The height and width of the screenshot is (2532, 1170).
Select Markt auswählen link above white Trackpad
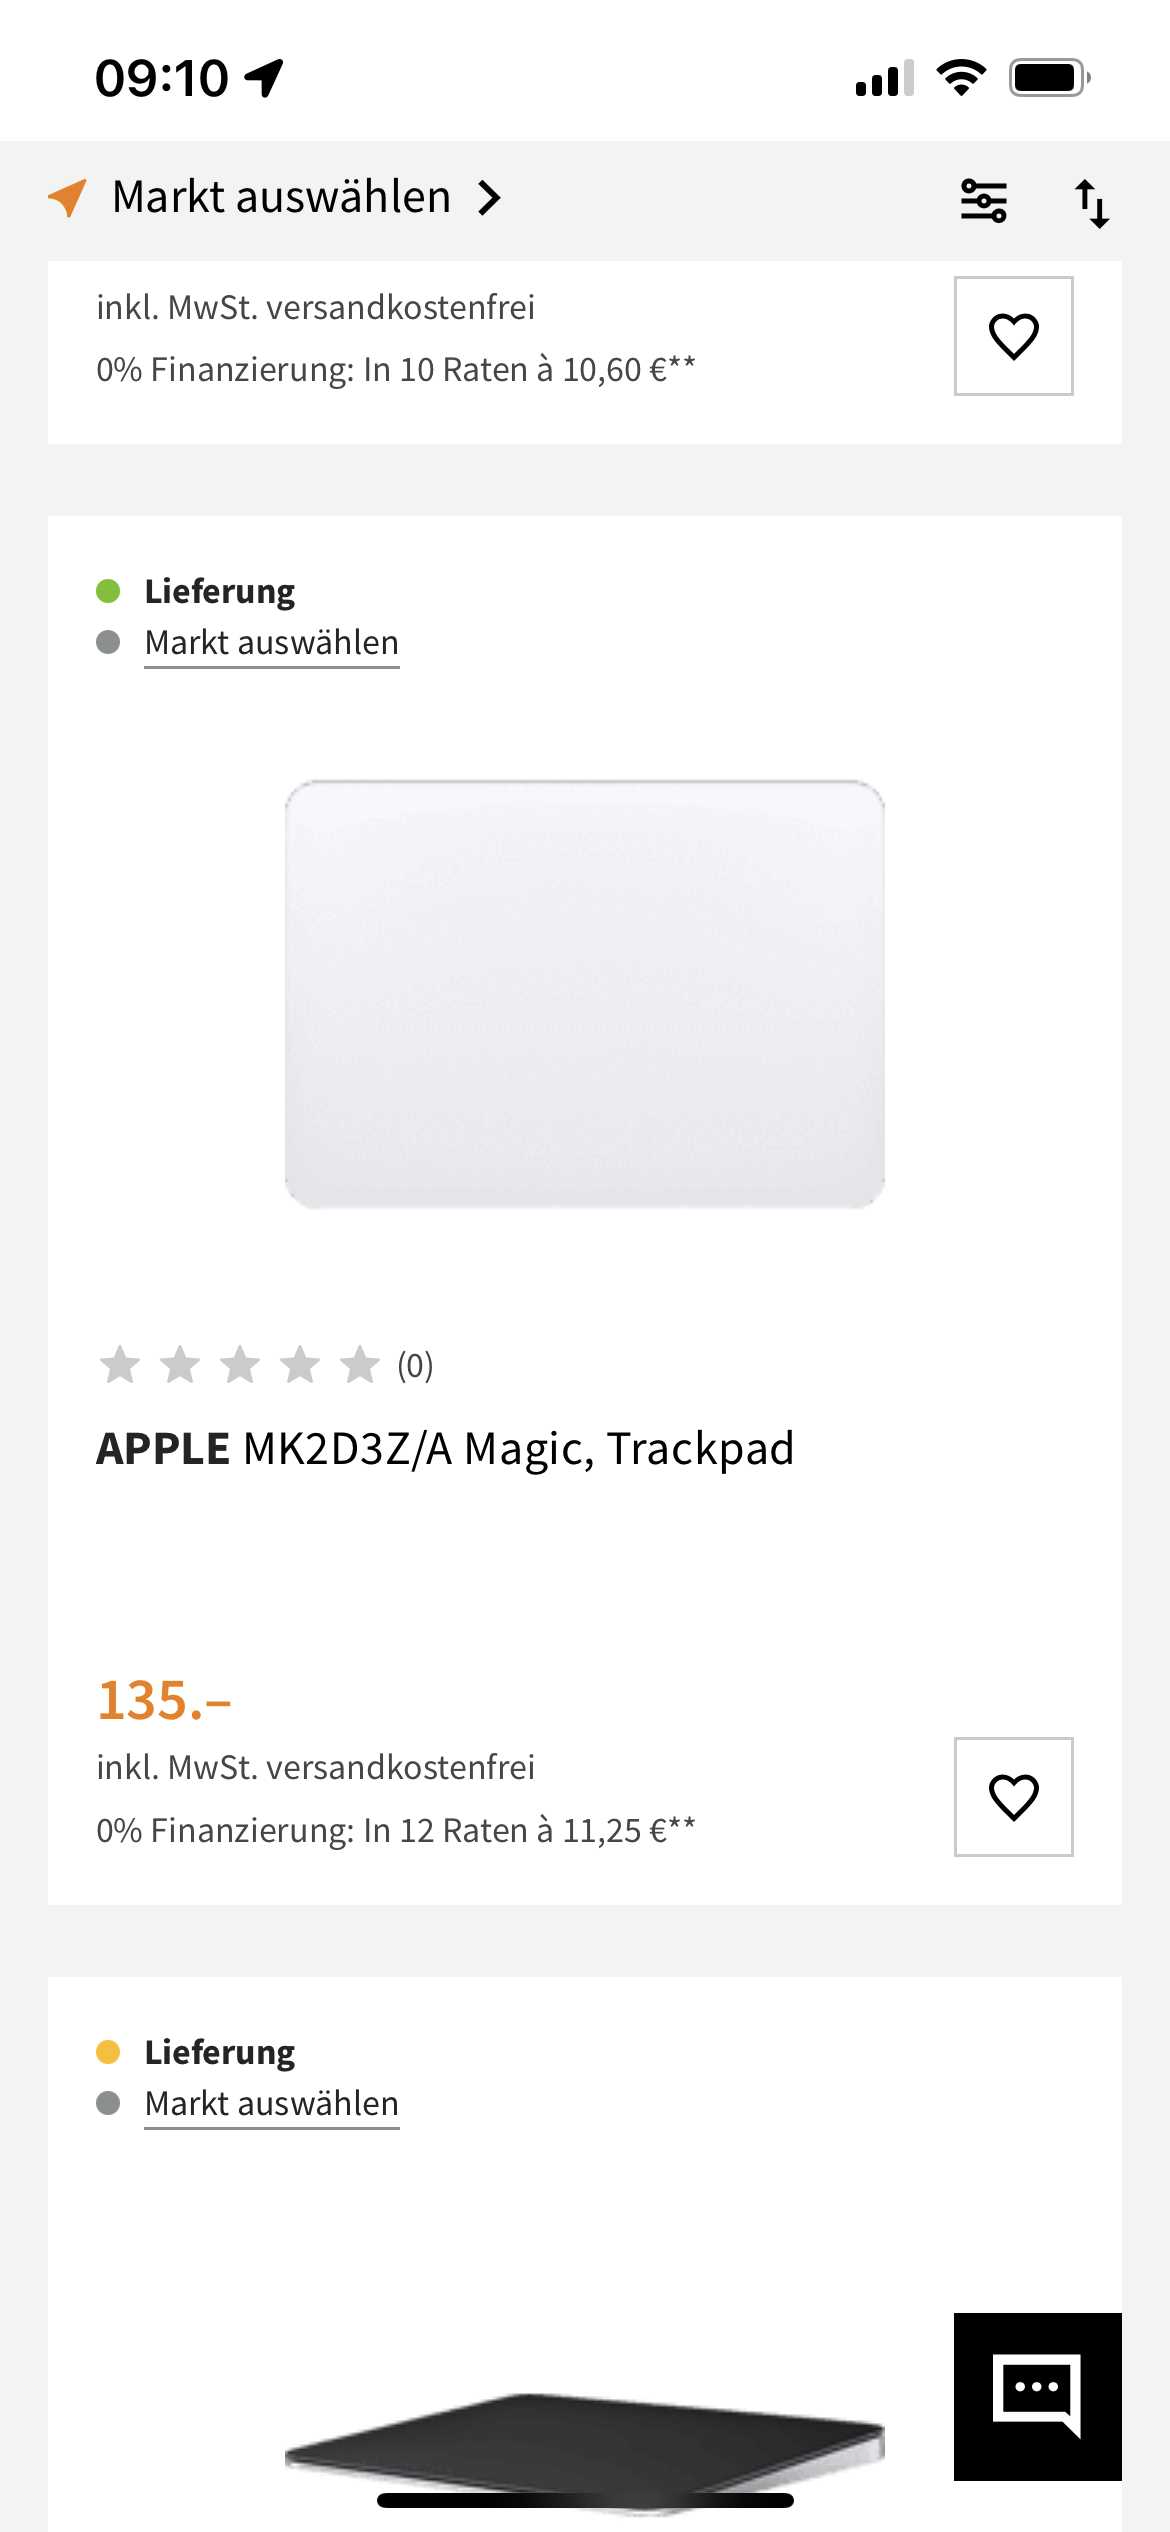(271, 643)
